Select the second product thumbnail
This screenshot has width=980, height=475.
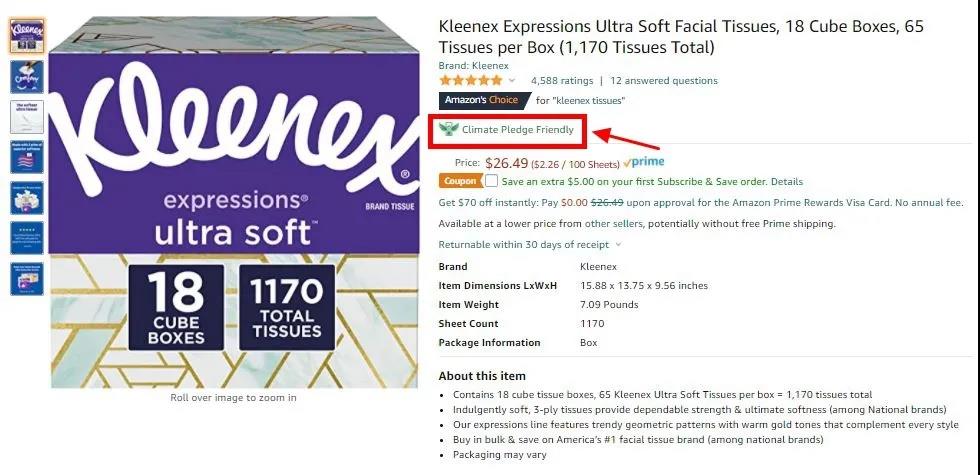[x=27, y=76]
